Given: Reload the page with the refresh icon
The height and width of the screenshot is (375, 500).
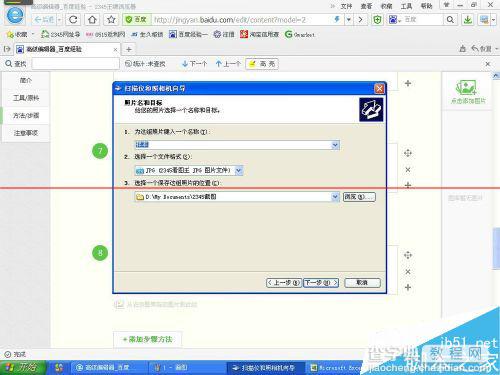Looking at the screenshot, I should [x=73, y=20].
